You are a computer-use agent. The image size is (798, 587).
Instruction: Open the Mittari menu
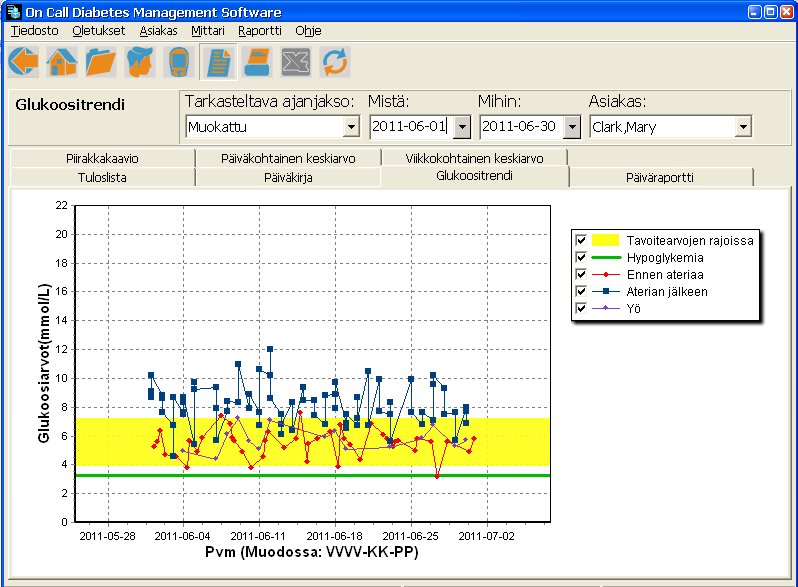(208, 31)
